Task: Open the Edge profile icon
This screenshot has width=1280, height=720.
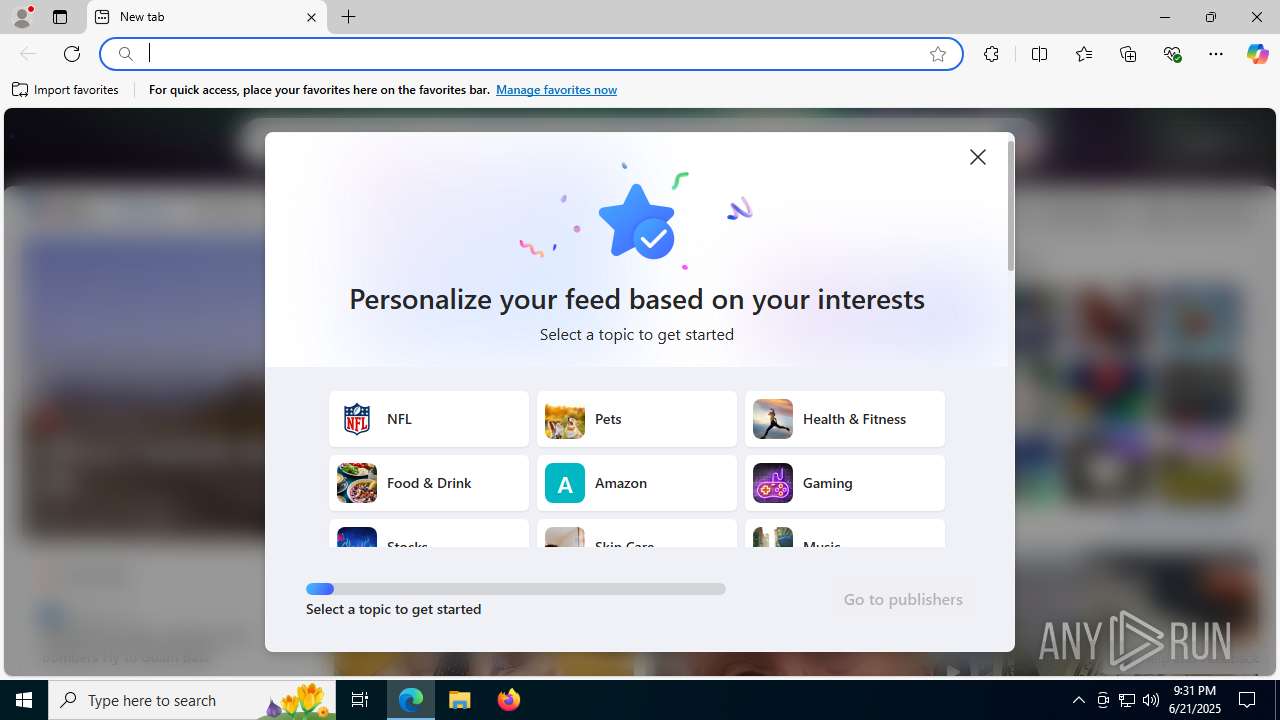Action: (x=22, y=17)
